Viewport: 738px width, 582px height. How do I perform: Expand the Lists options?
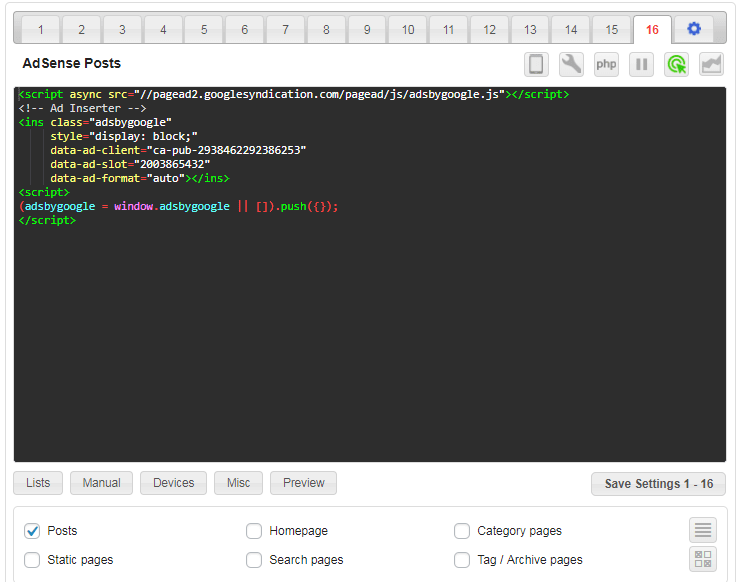click(38, 483)
